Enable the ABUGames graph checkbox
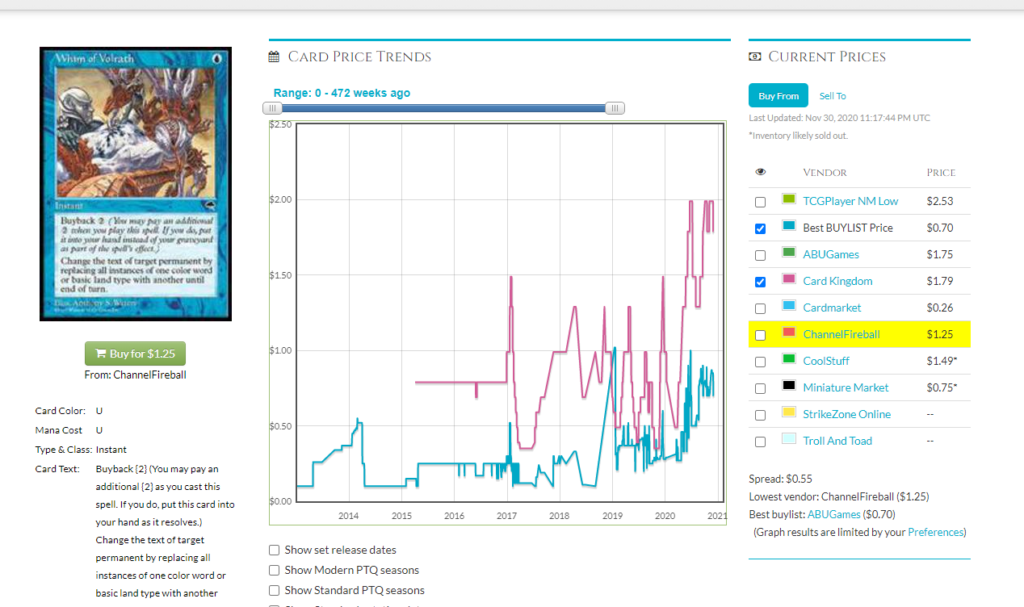This screenshot has height=607, width=1024. click(760, 255)
